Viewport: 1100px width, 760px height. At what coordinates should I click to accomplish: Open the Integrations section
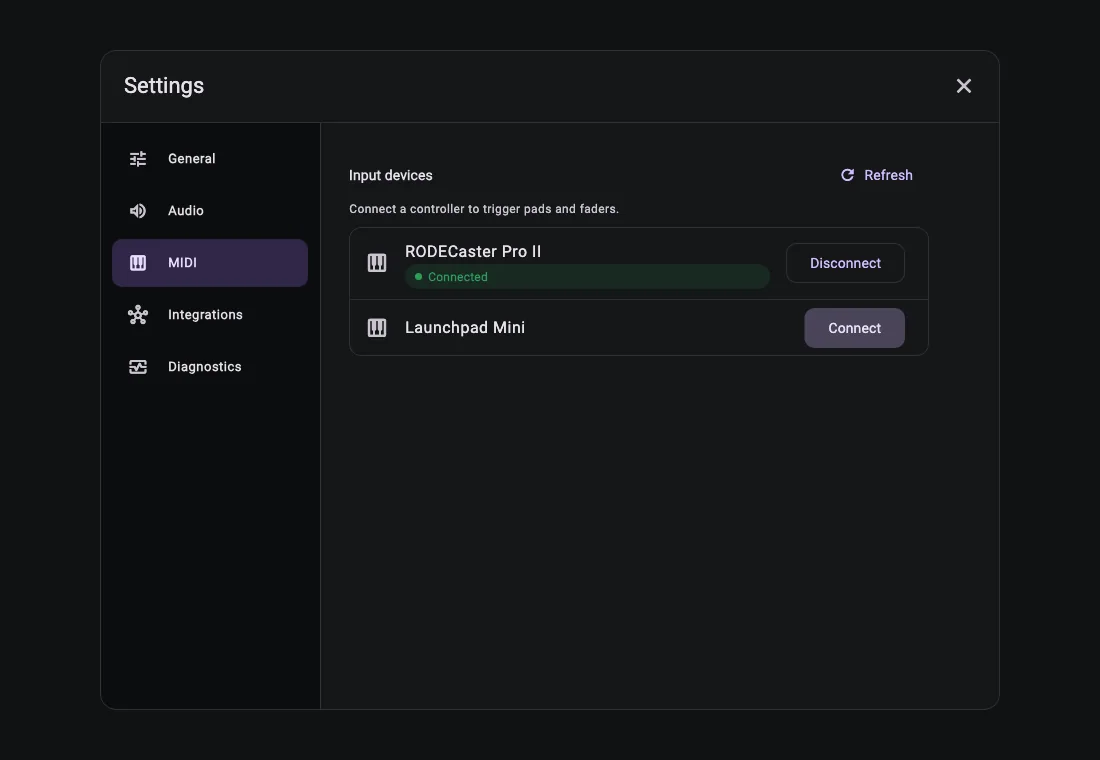210,314
